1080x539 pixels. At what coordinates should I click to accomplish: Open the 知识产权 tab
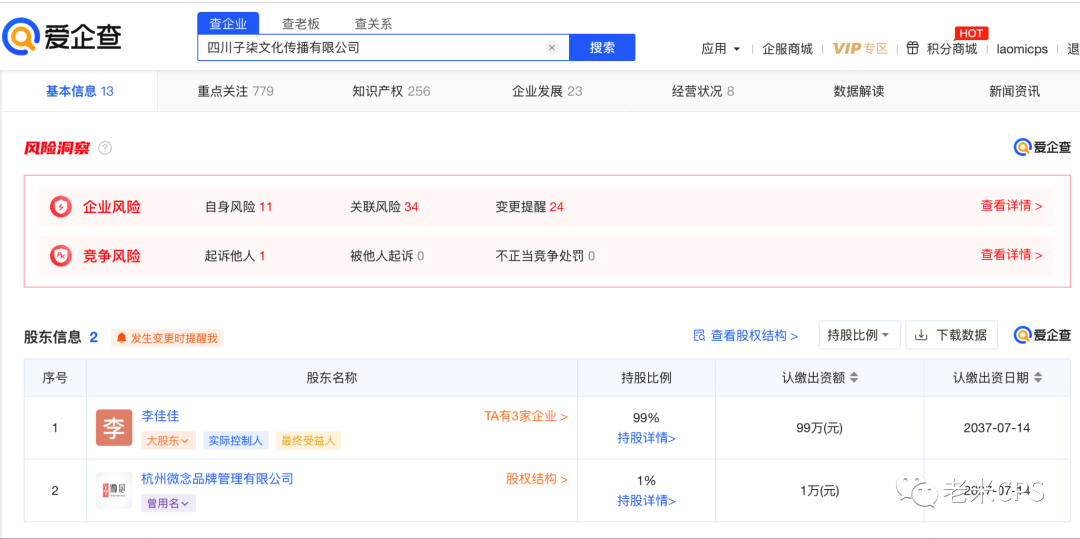(391, 91)
